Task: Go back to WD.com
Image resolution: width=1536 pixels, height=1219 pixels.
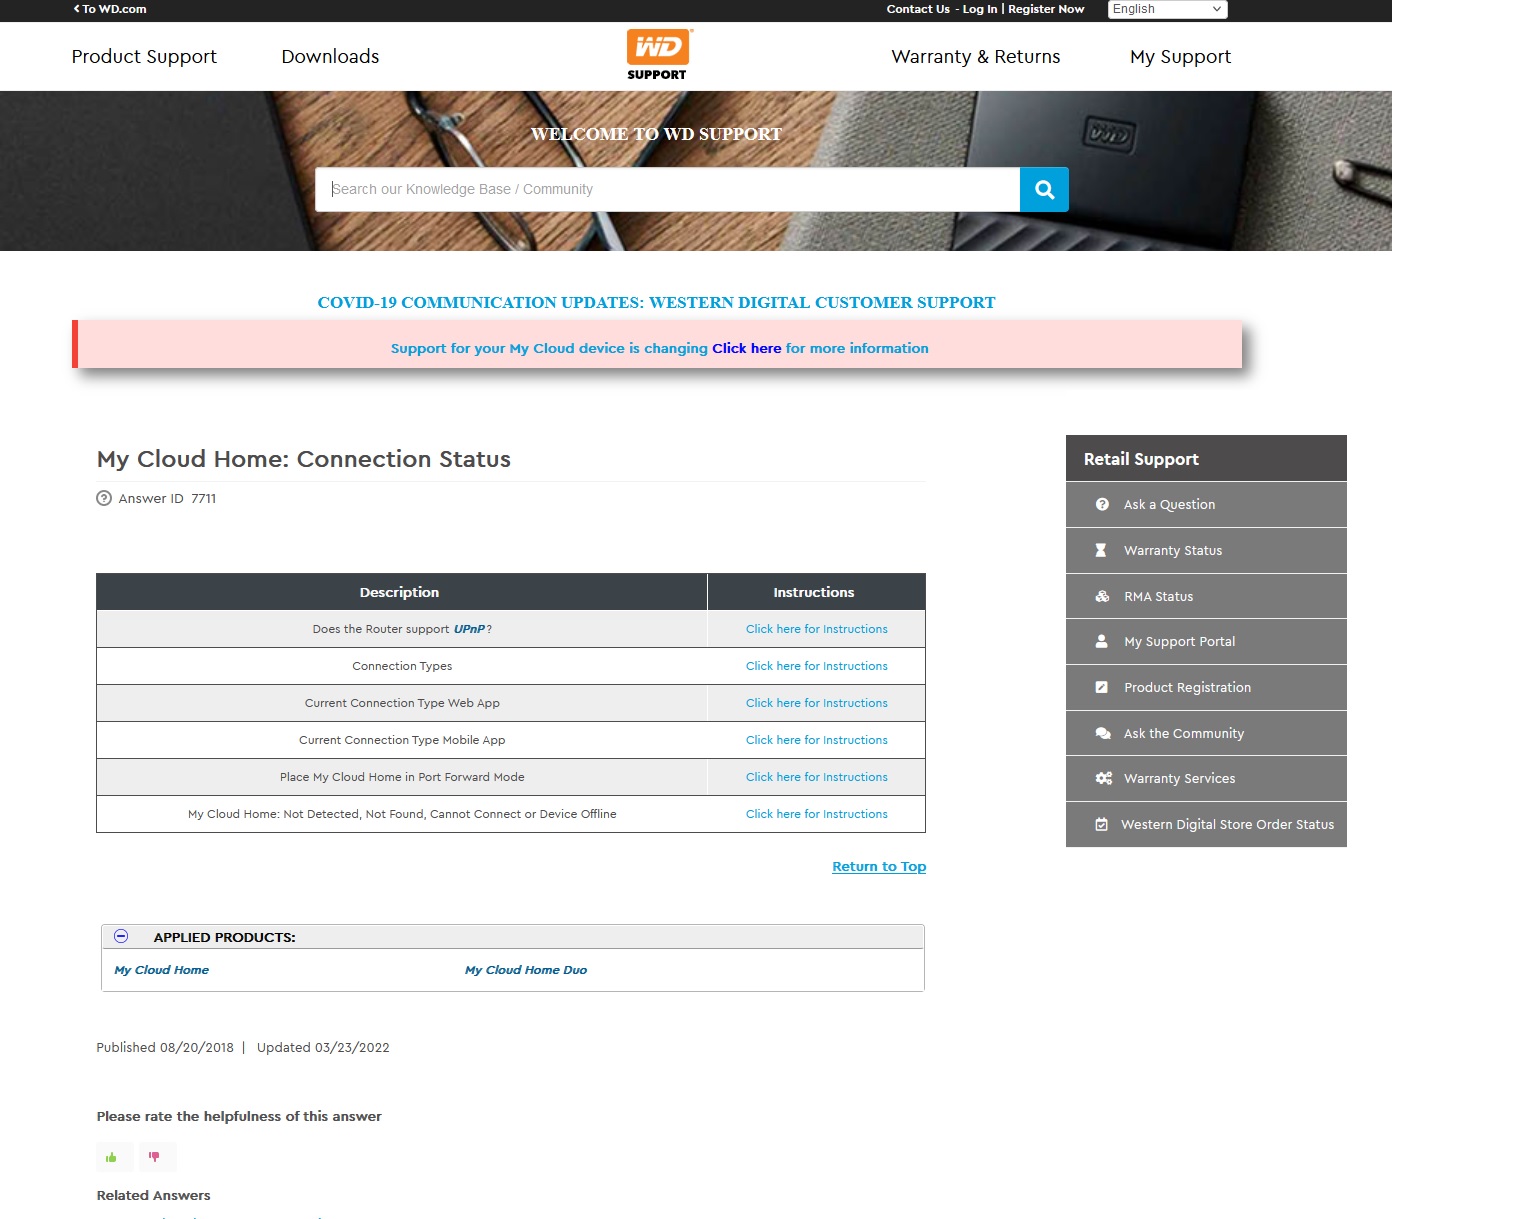Action: click(x=110, y=9)
